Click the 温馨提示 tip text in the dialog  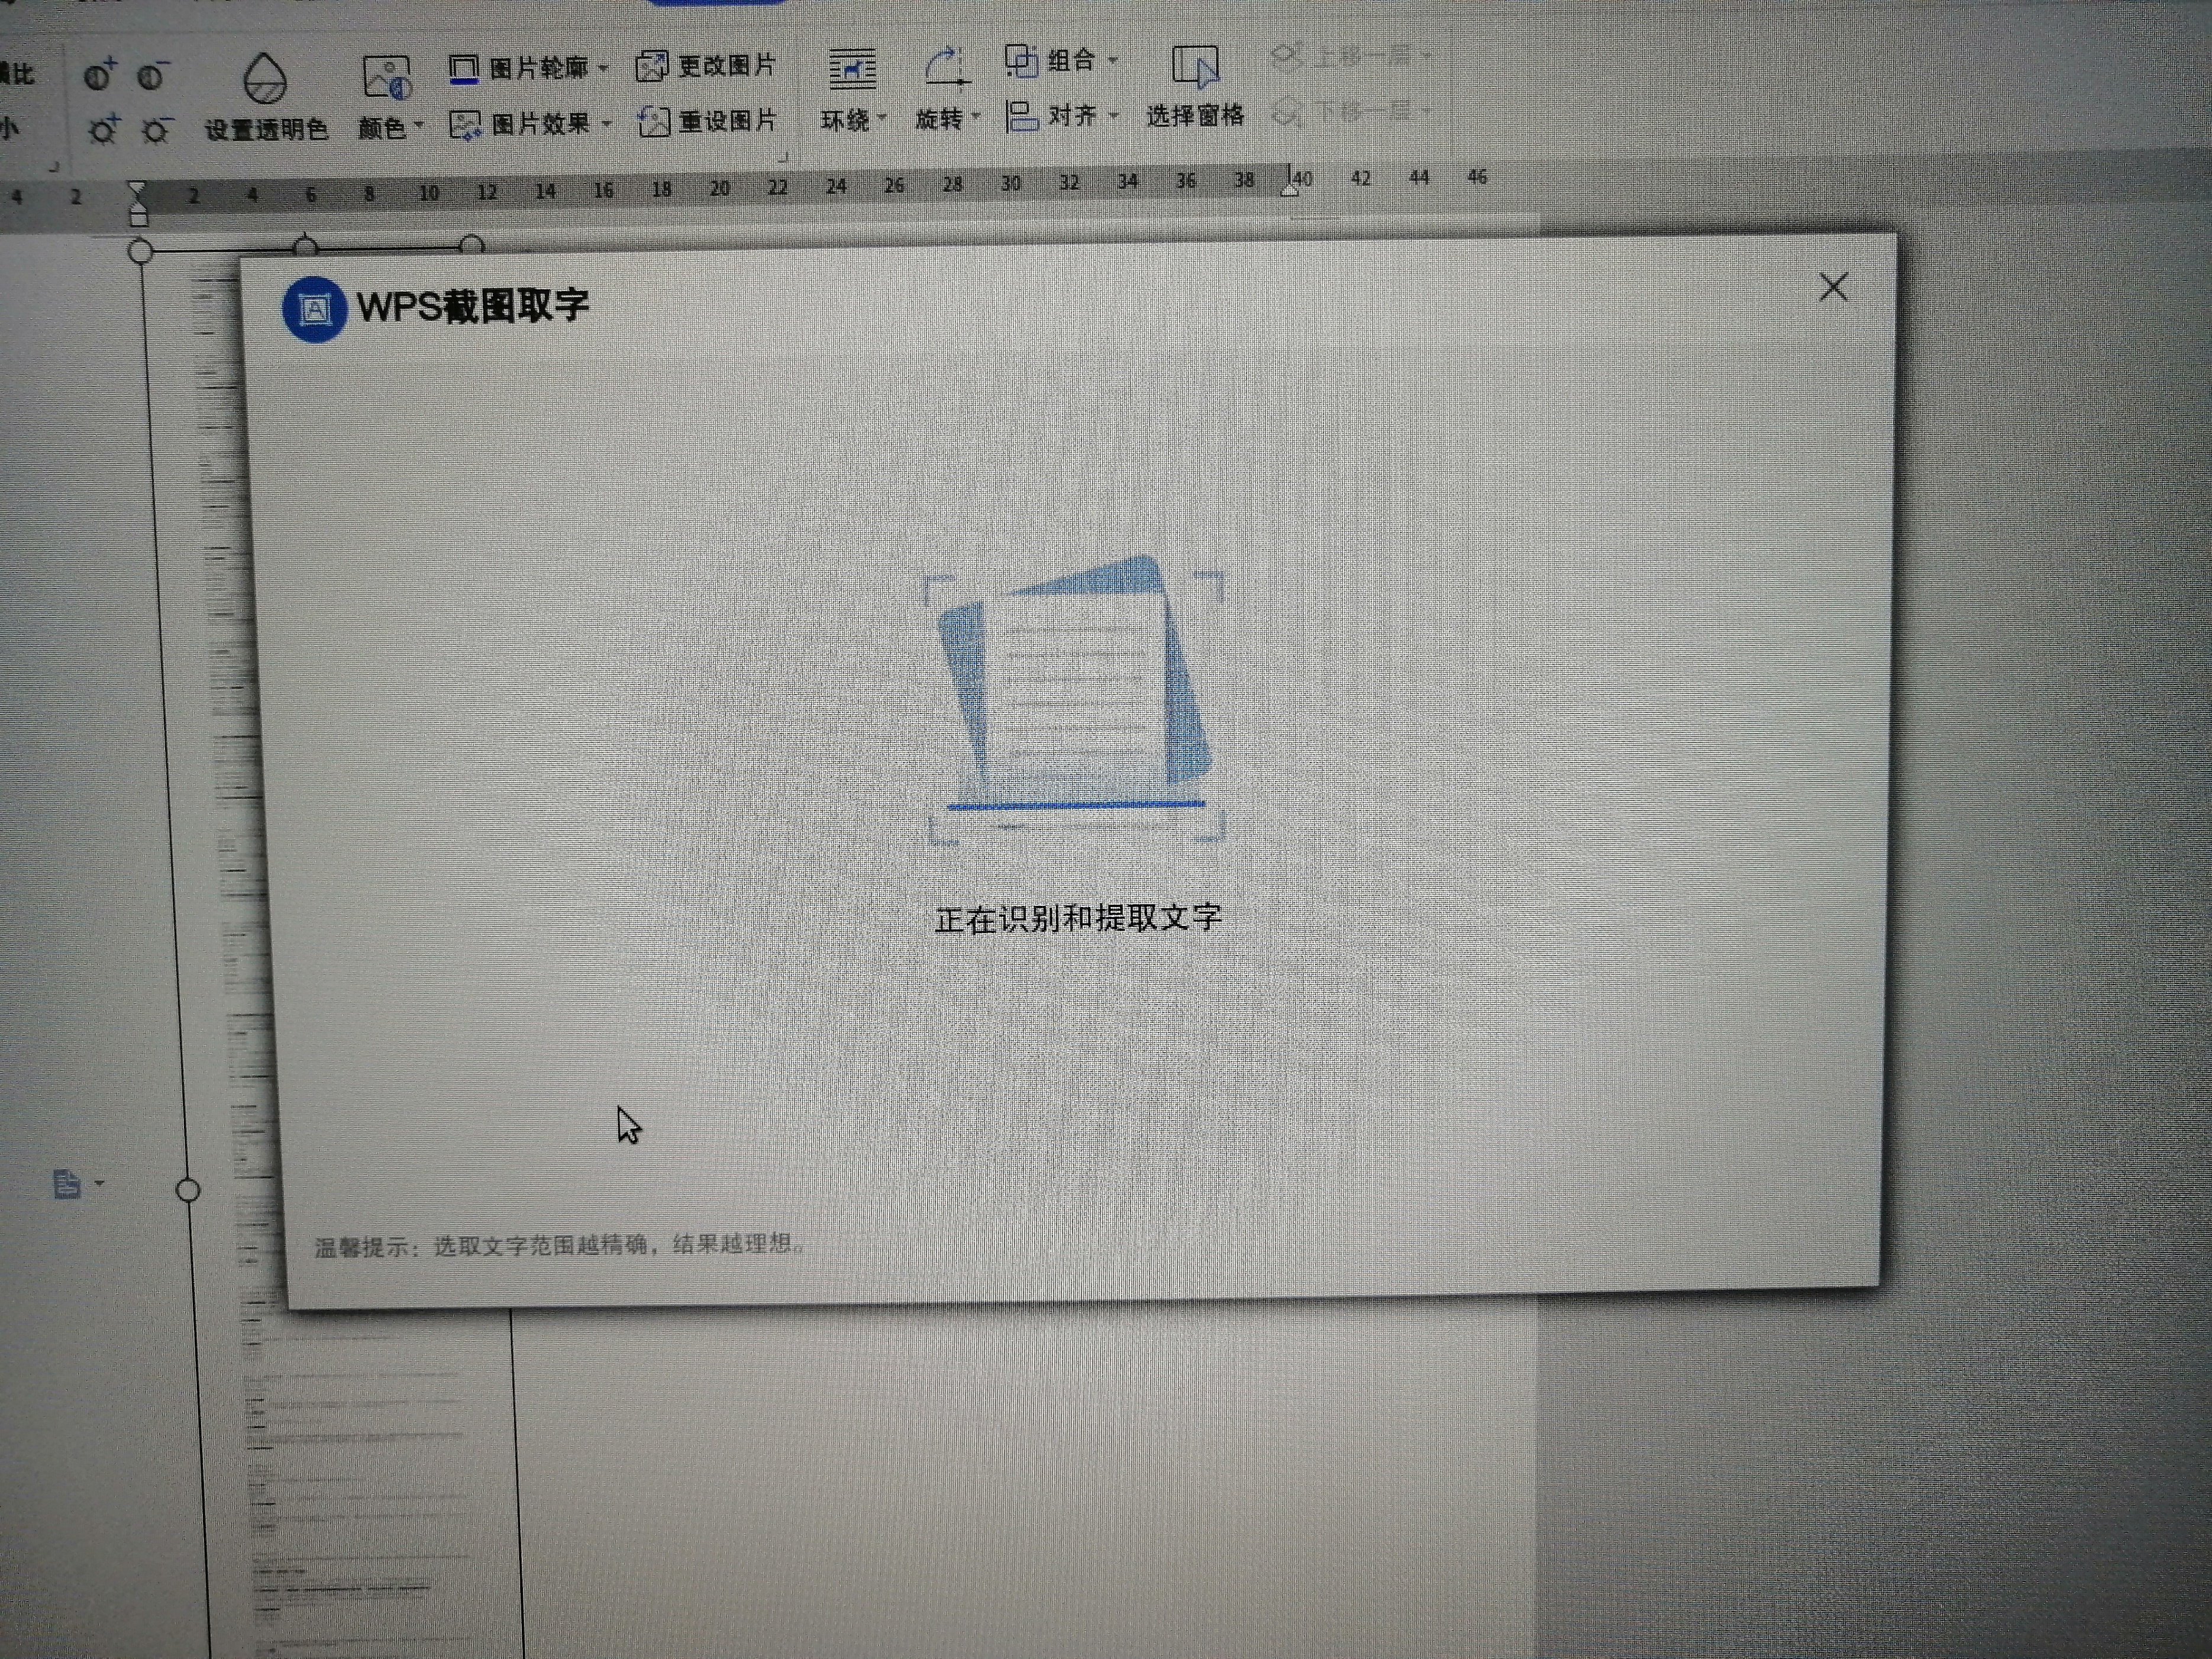(x=560, y=1245)
